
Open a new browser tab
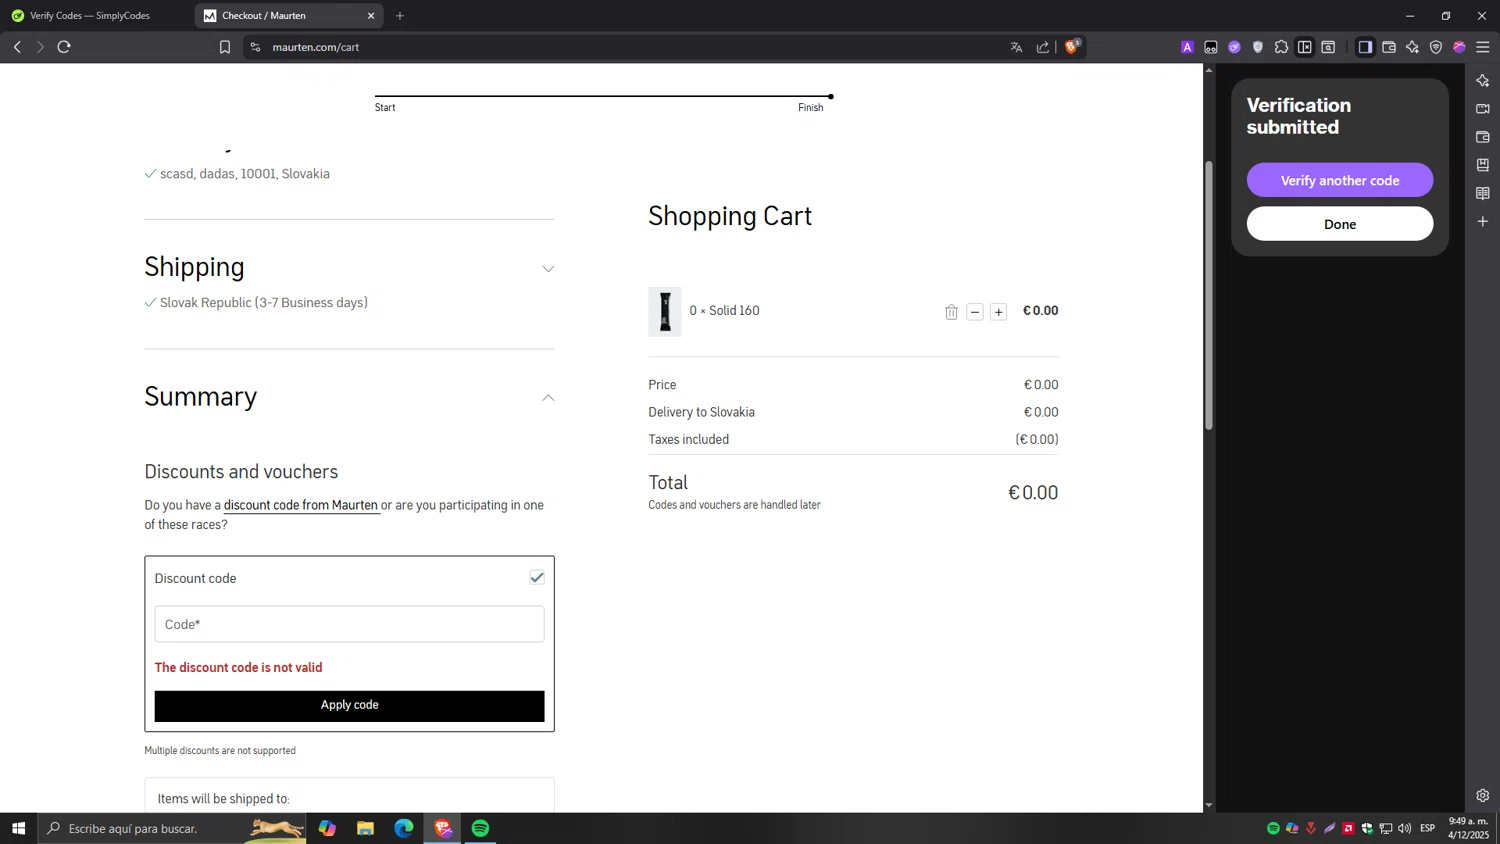[400, 16]
